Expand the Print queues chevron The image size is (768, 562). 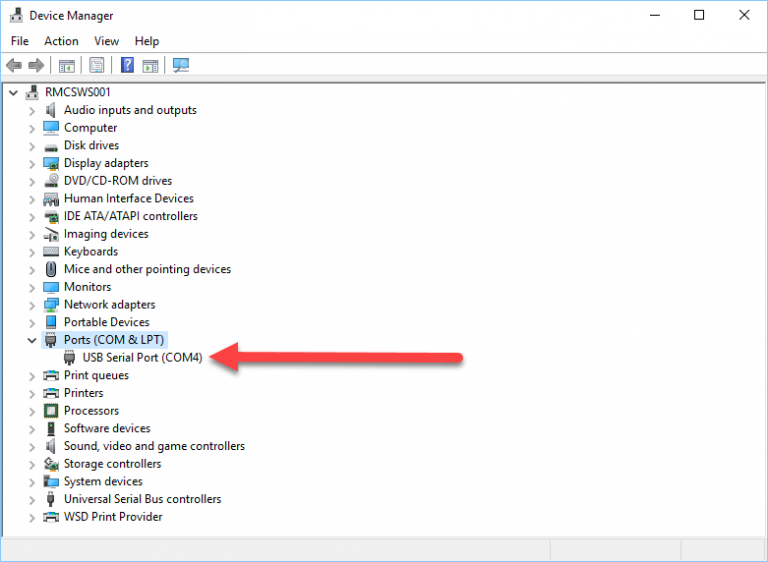(32, 376)
